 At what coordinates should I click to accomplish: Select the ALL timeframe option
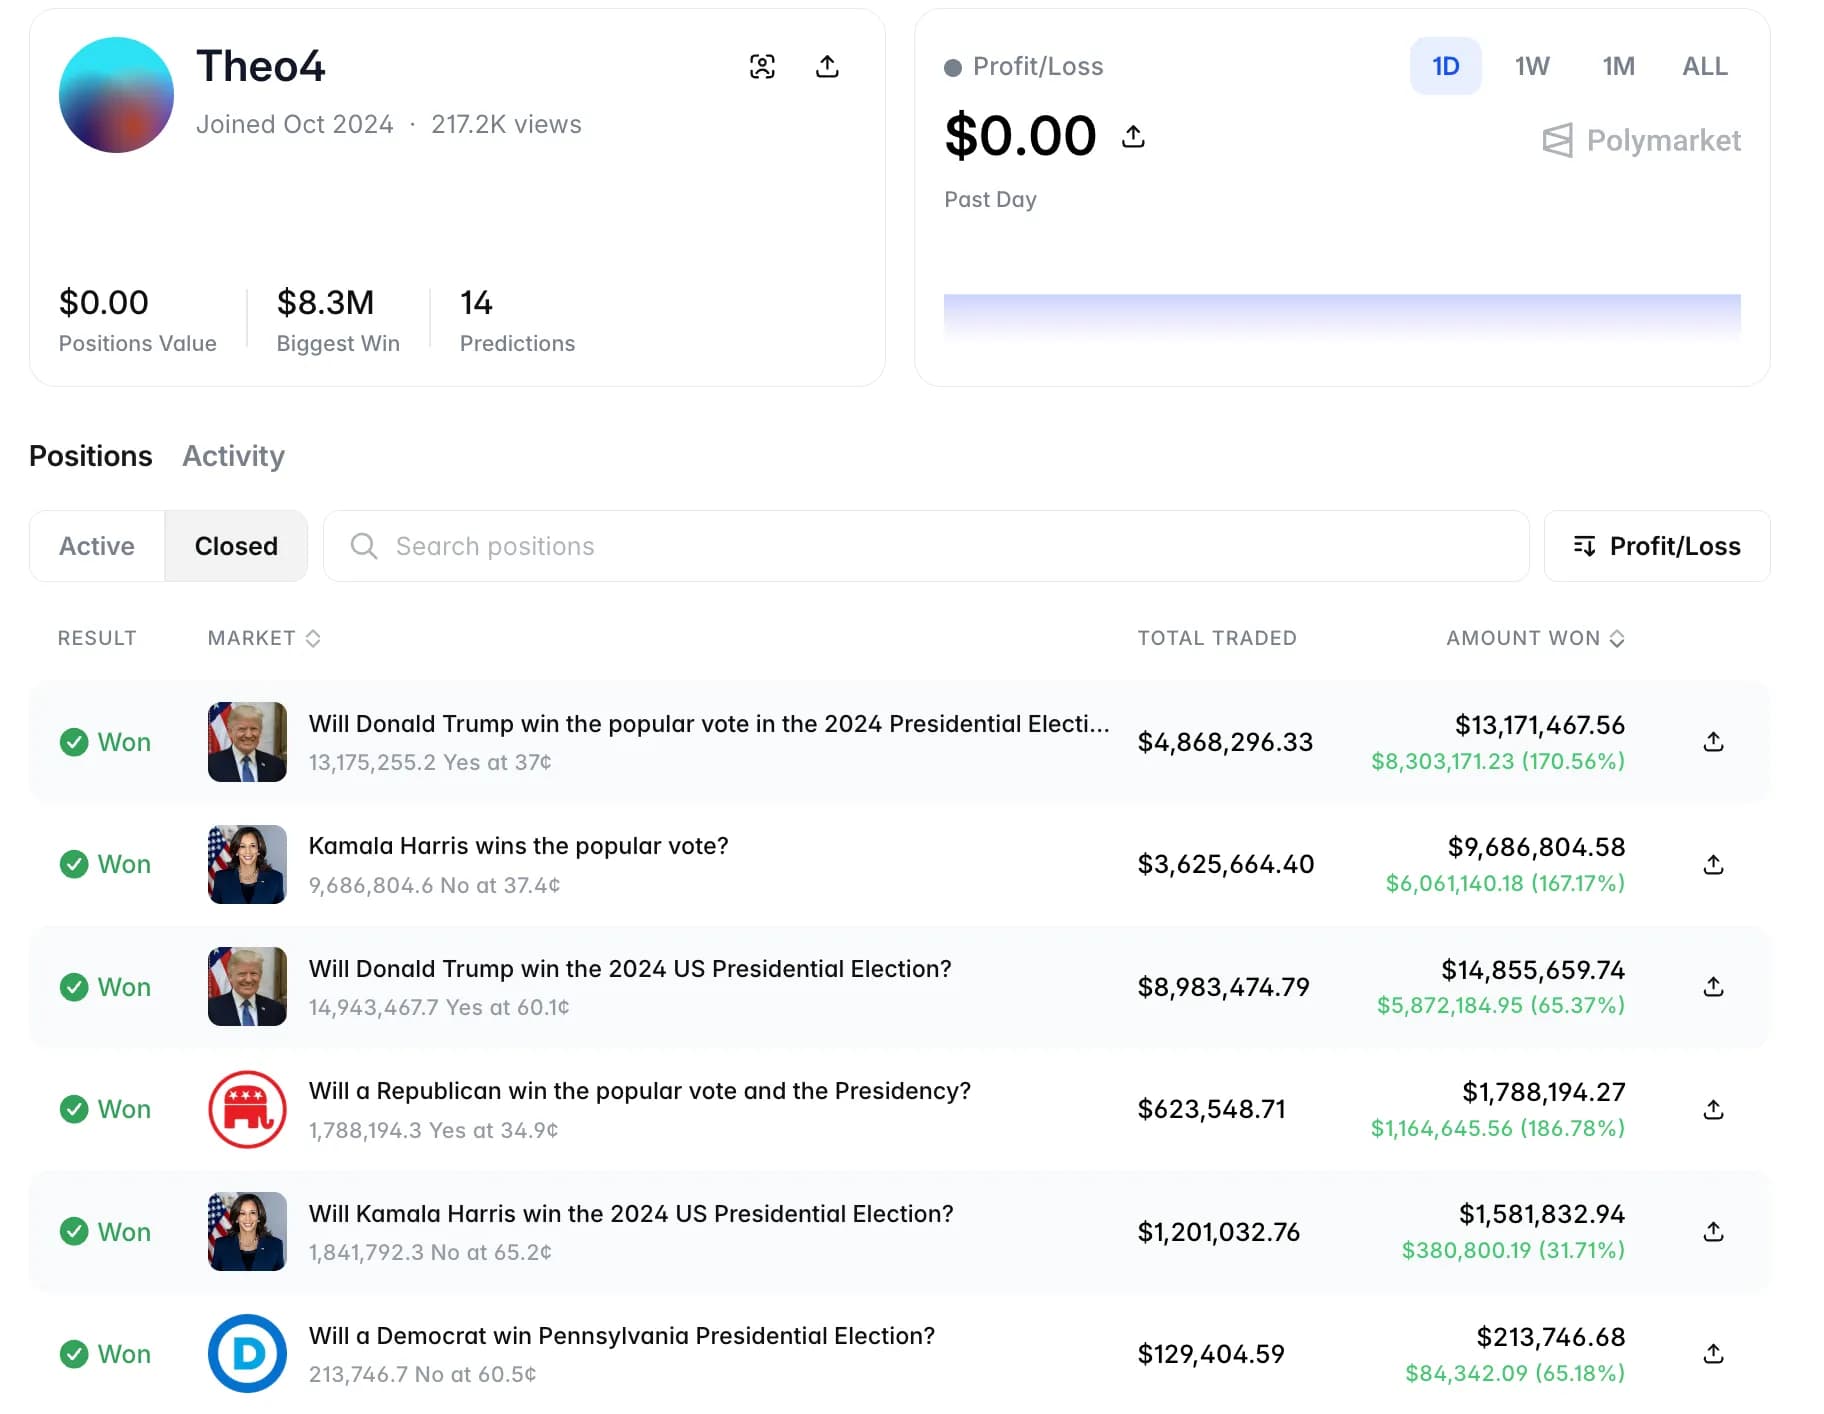tap(1704, 66)
